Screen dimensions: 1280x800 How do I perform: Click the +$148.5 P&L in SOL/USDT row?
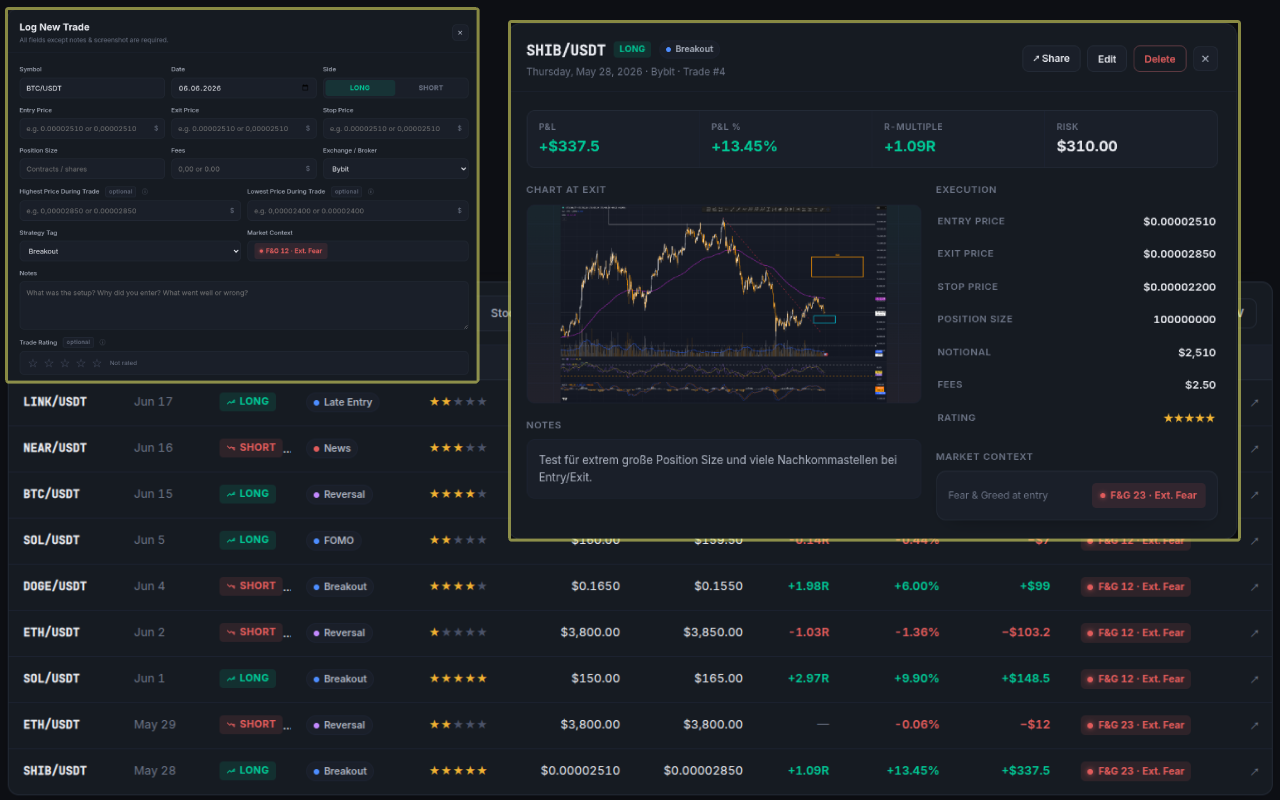(1026, 678)
